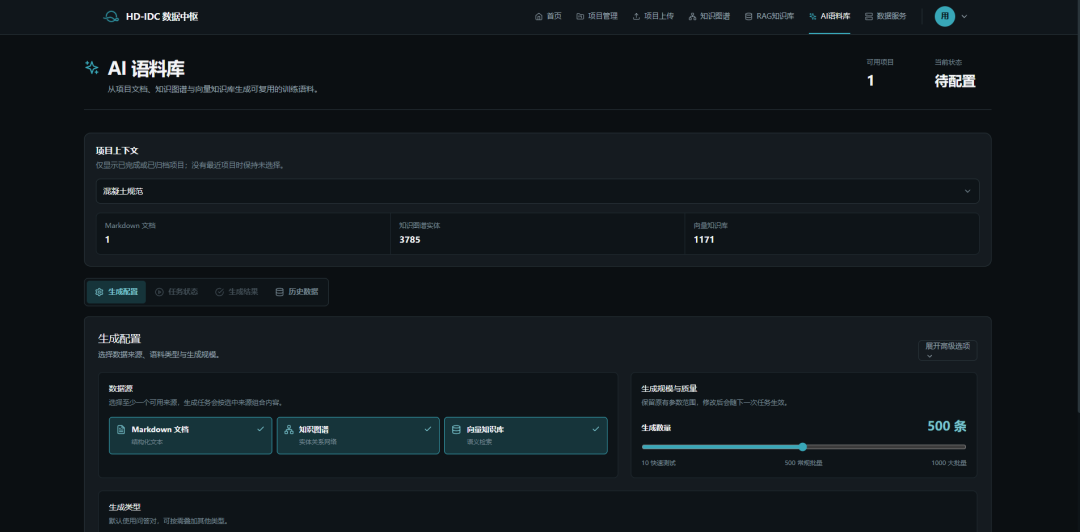Click the server icon beside 数据服务

coord(869,17)
